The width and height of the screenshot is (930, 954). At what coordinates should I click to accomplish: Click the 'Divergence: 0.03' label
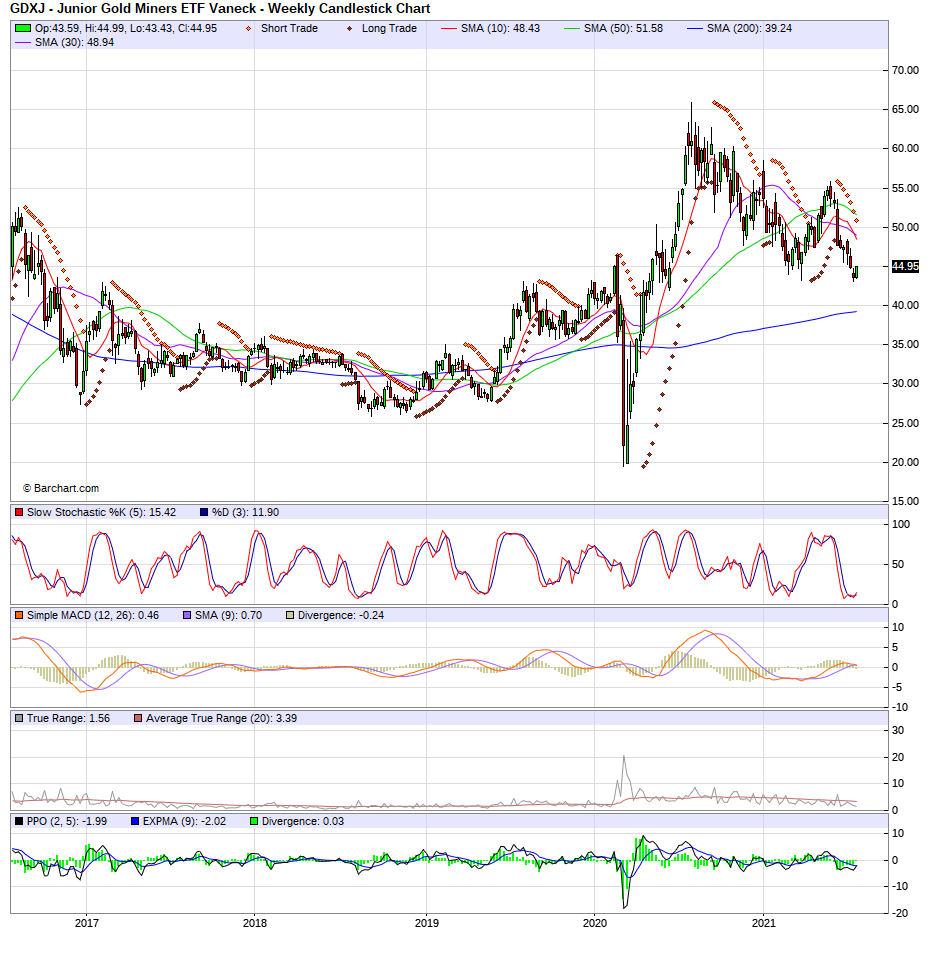(303, 821)
